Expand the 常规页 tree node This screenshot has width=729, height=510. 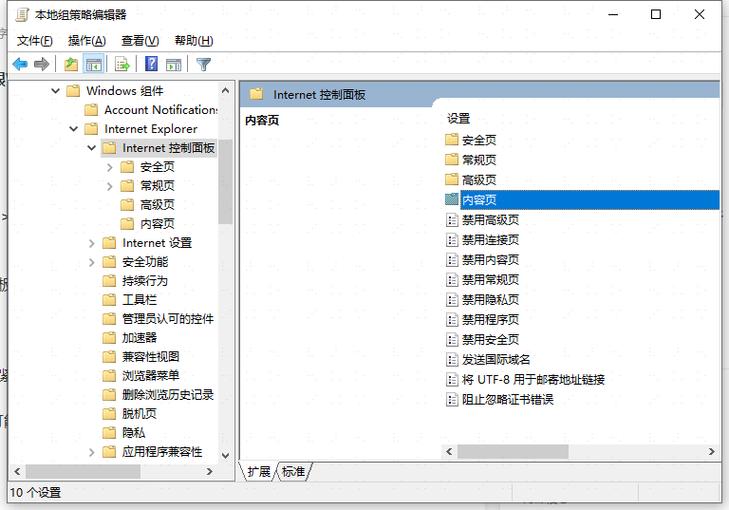click(x=110, y=186)
